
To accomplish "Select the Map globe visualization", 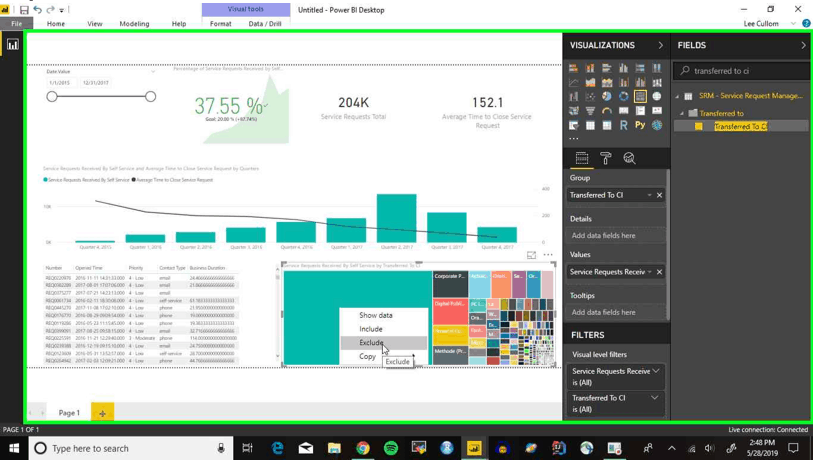I will (657, 96).
